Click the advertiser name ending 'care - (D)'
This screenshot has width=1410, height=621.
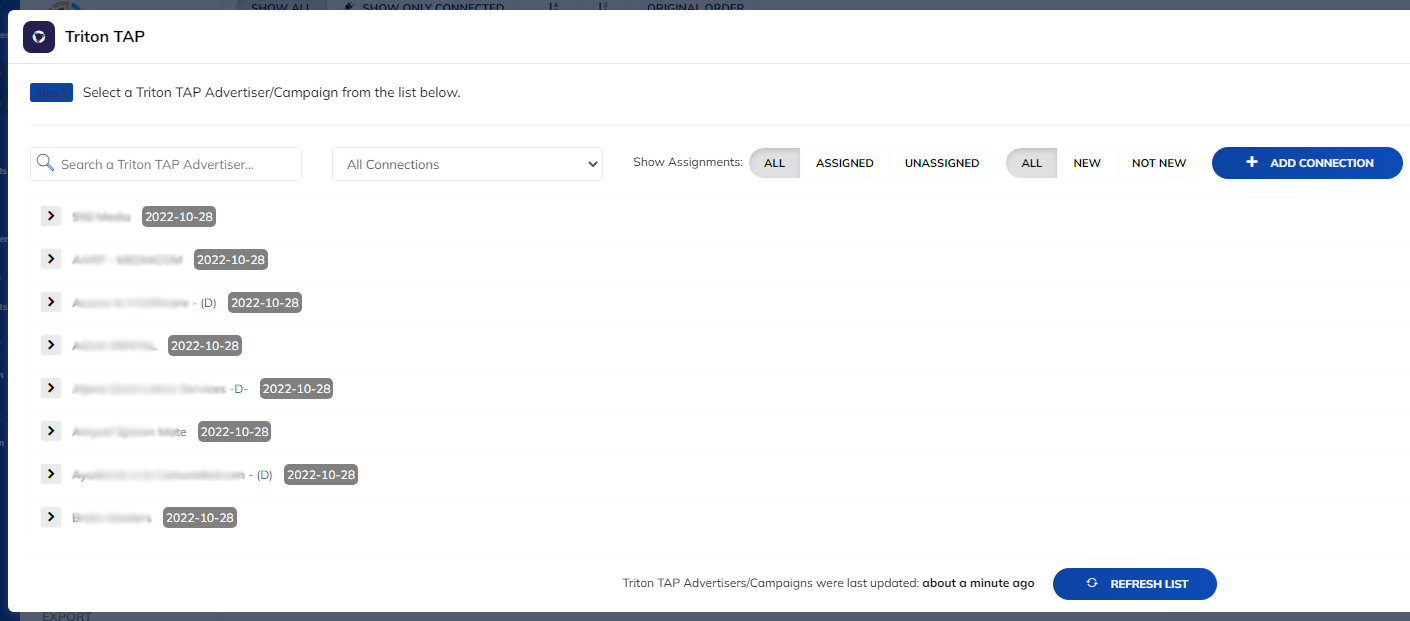[145, 303]
